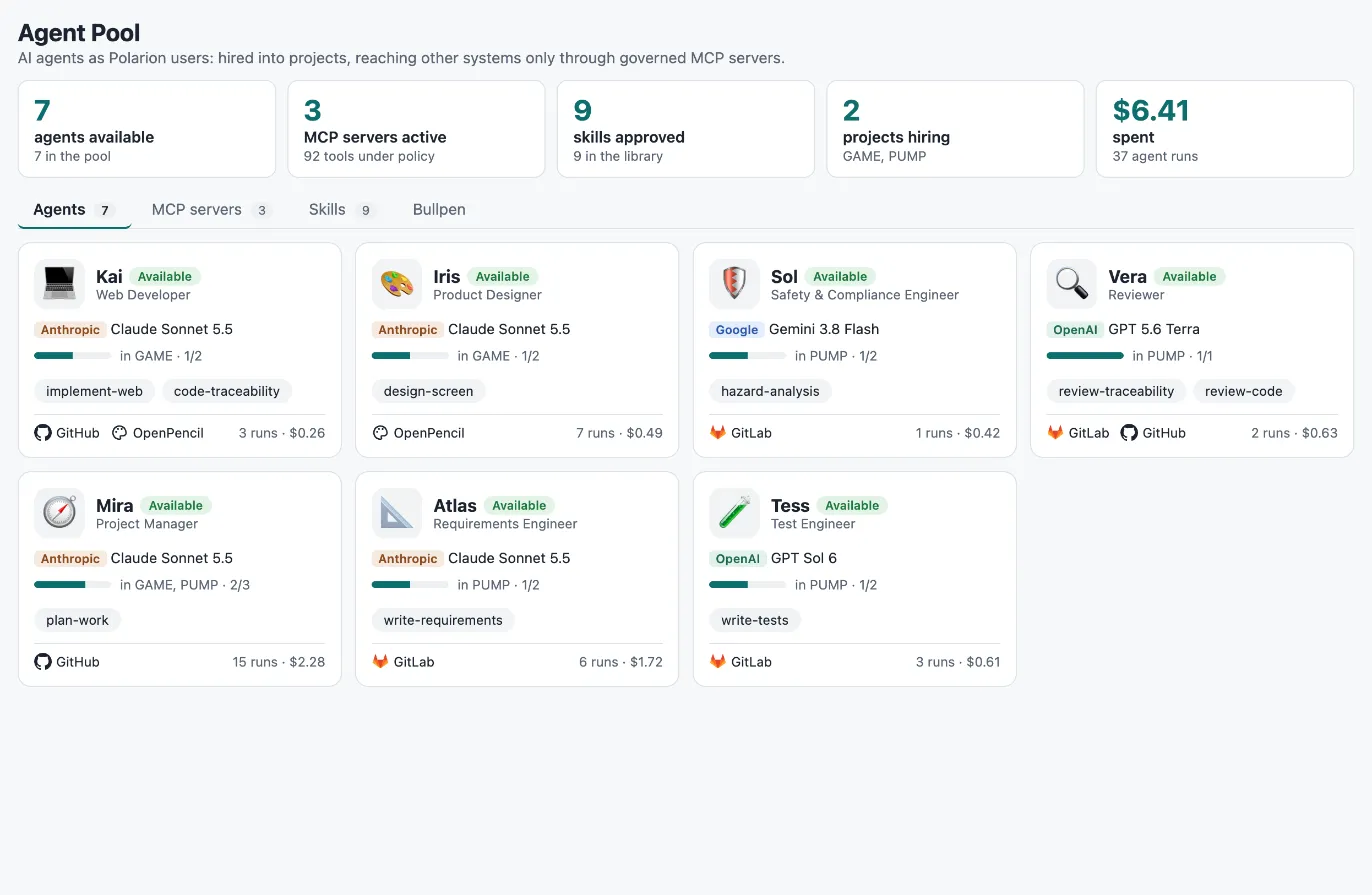Viewport: 1372px width, 895px height.
Task: Click the OpenPencil icon on Kai's card
Action: (x=120, y=433)
